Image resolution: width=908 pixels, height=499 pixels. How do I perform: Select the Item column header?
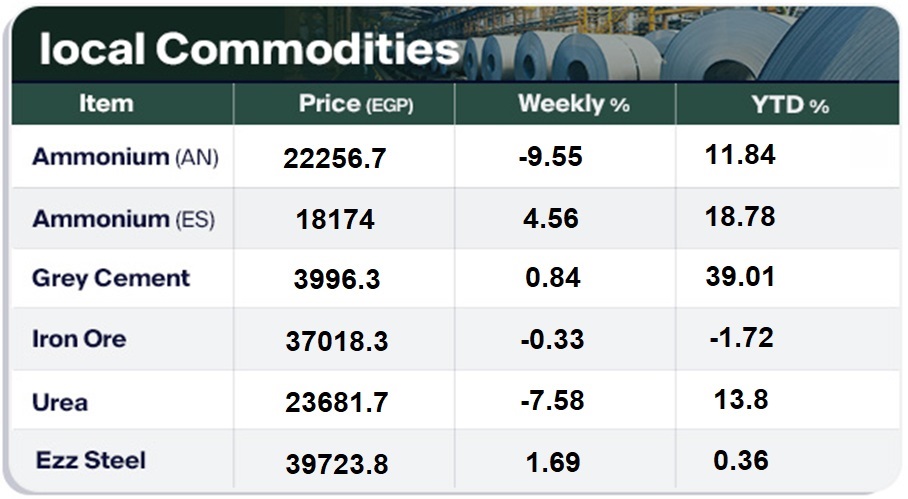tap(106, 104)
